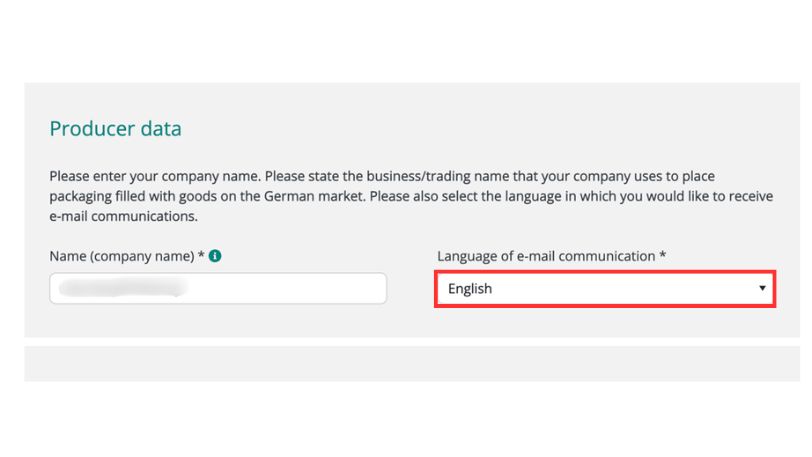This screenshot has height=457, width=812.
Task: Select the "English" value shown in language box
Action: (470, 289)
